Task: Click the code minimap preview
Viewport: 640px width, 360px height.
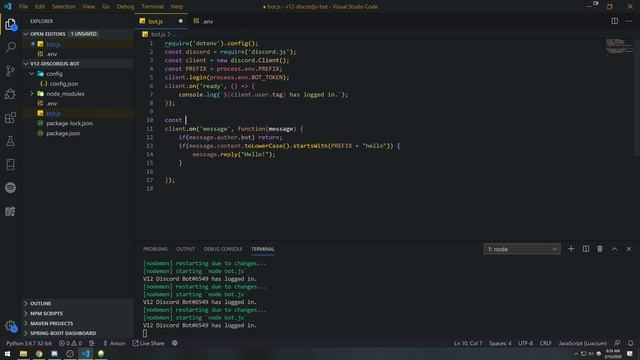Action: pyautogui.click(x=619, y=46)
